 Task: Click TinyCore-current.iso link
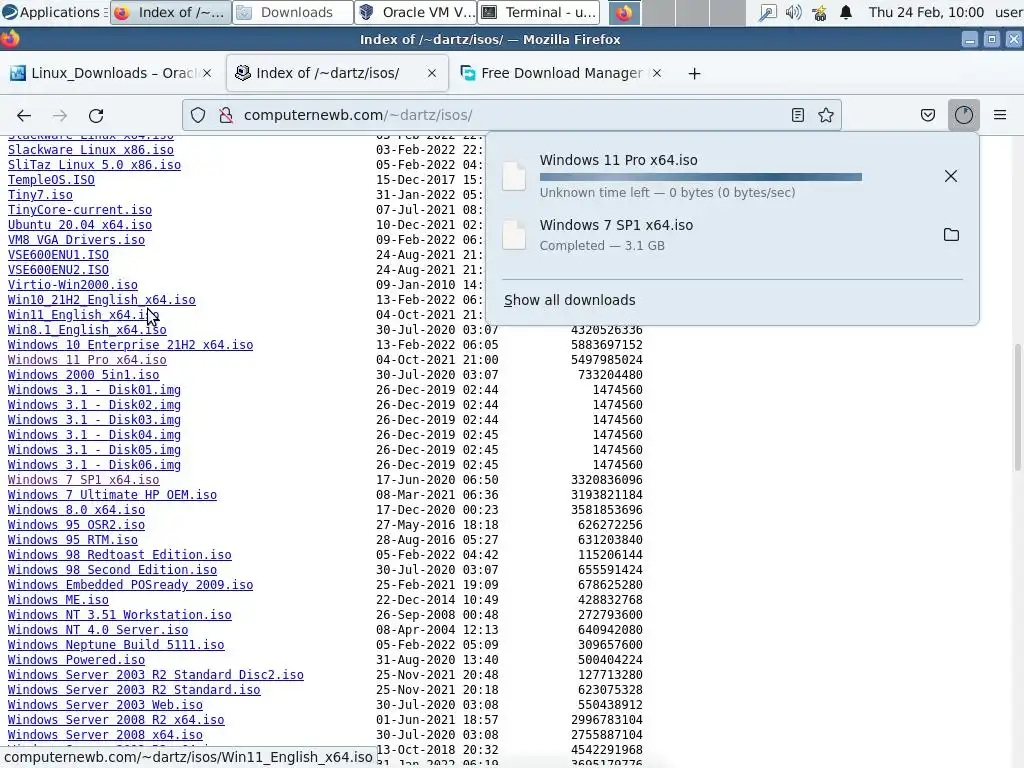[80, 210]
